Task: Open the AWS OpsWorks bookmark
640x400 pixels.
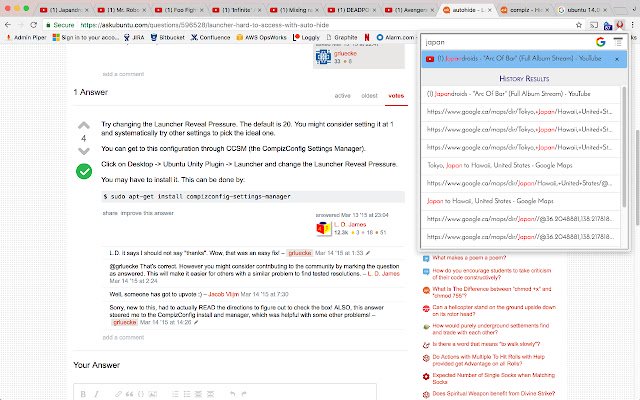Action: click(262, 38)
